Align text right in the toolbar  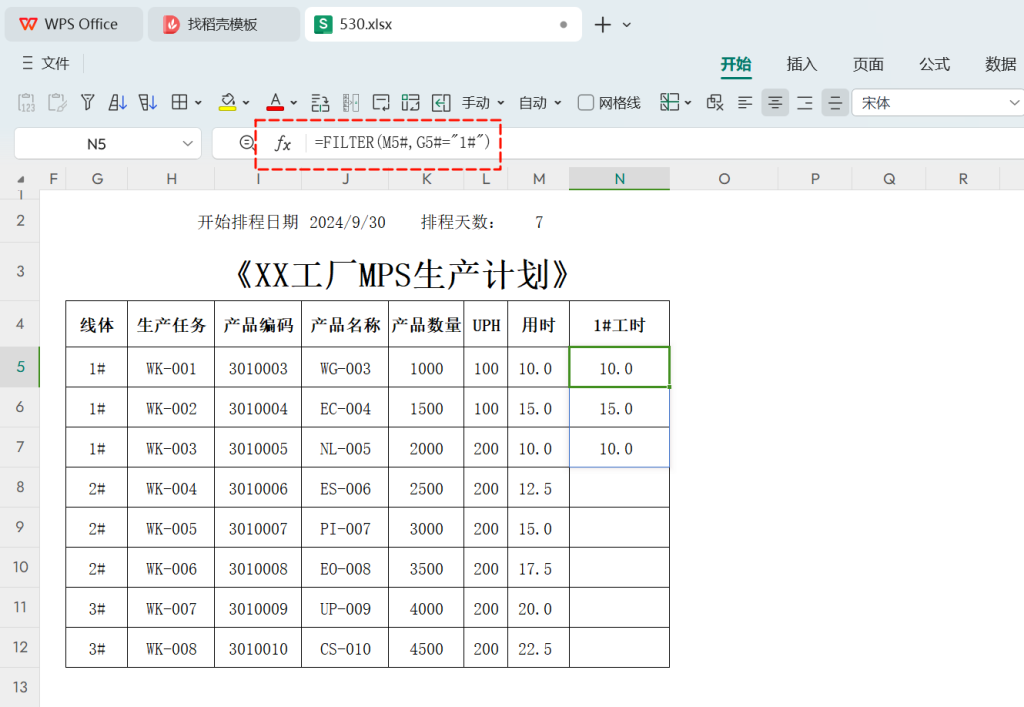[x=805, y=102]
